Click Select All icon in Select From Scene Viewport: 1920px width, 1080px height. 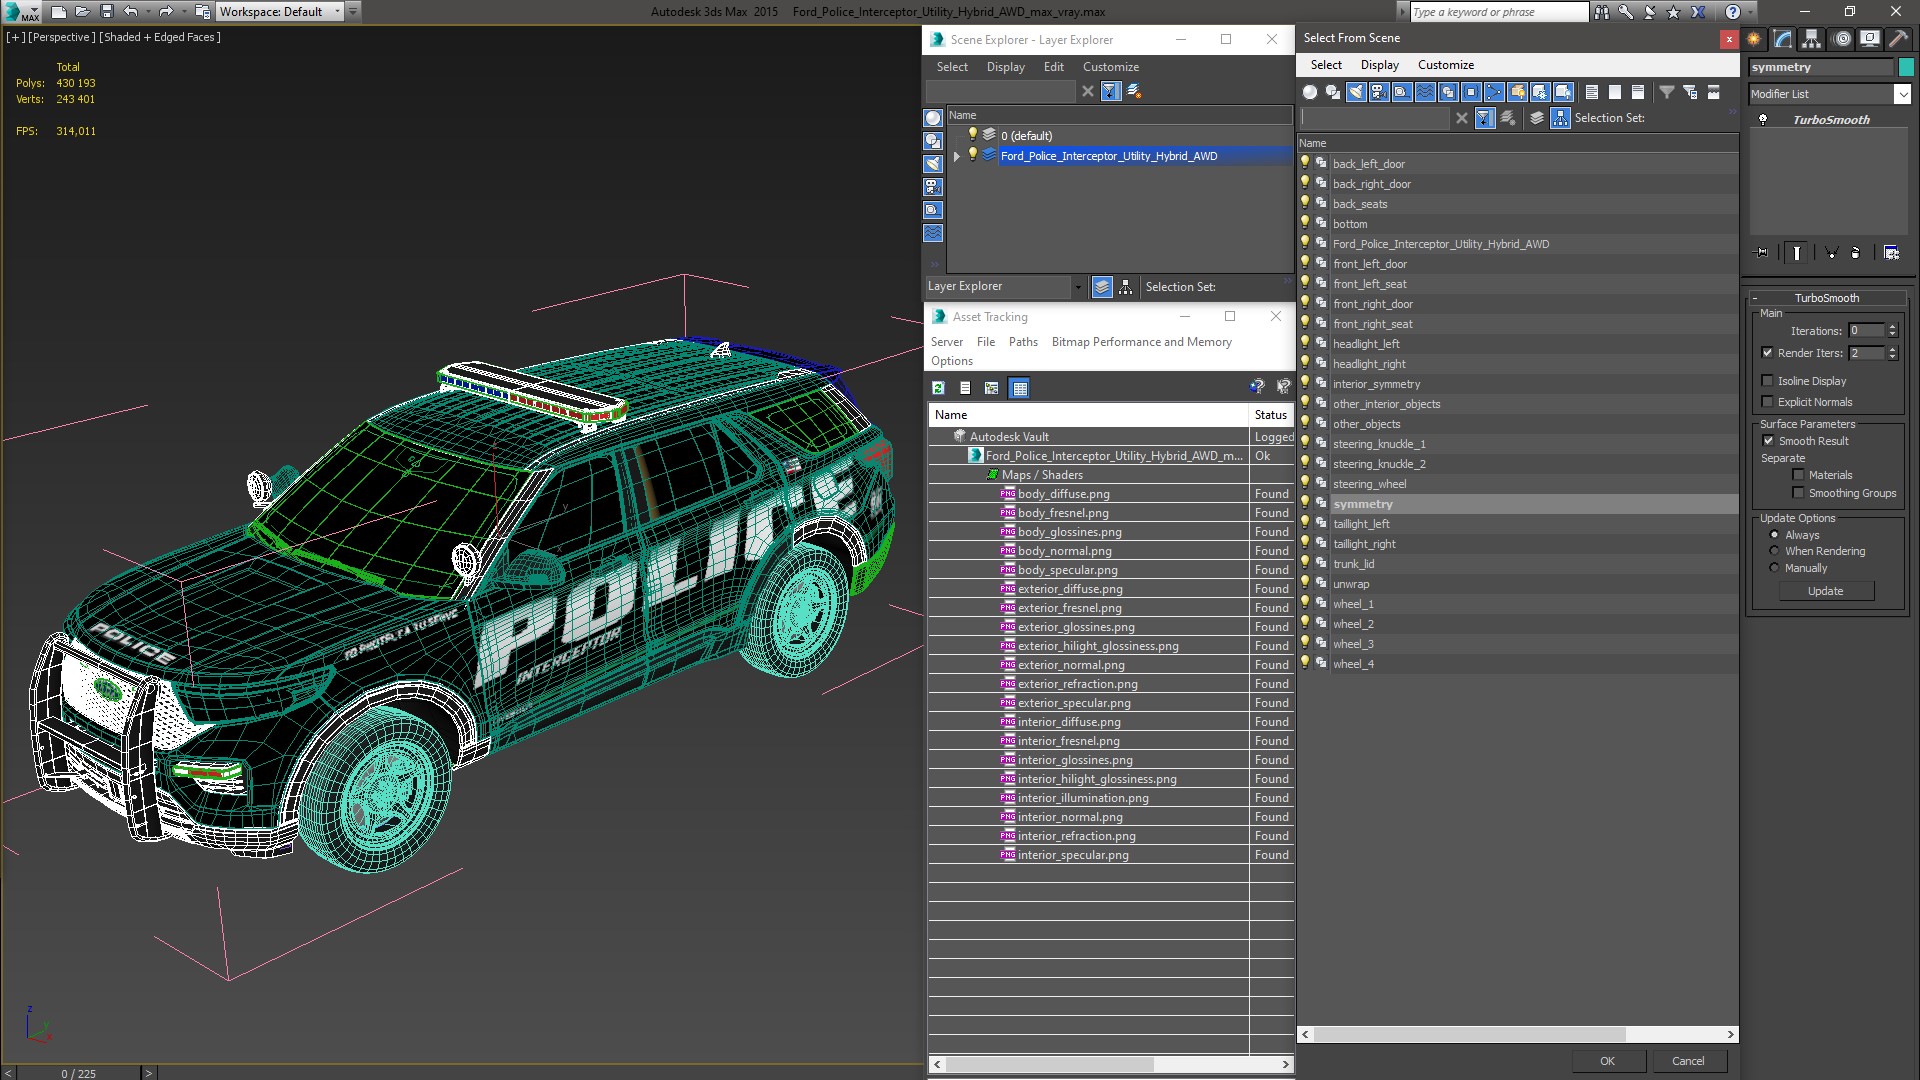(1592, 92)
